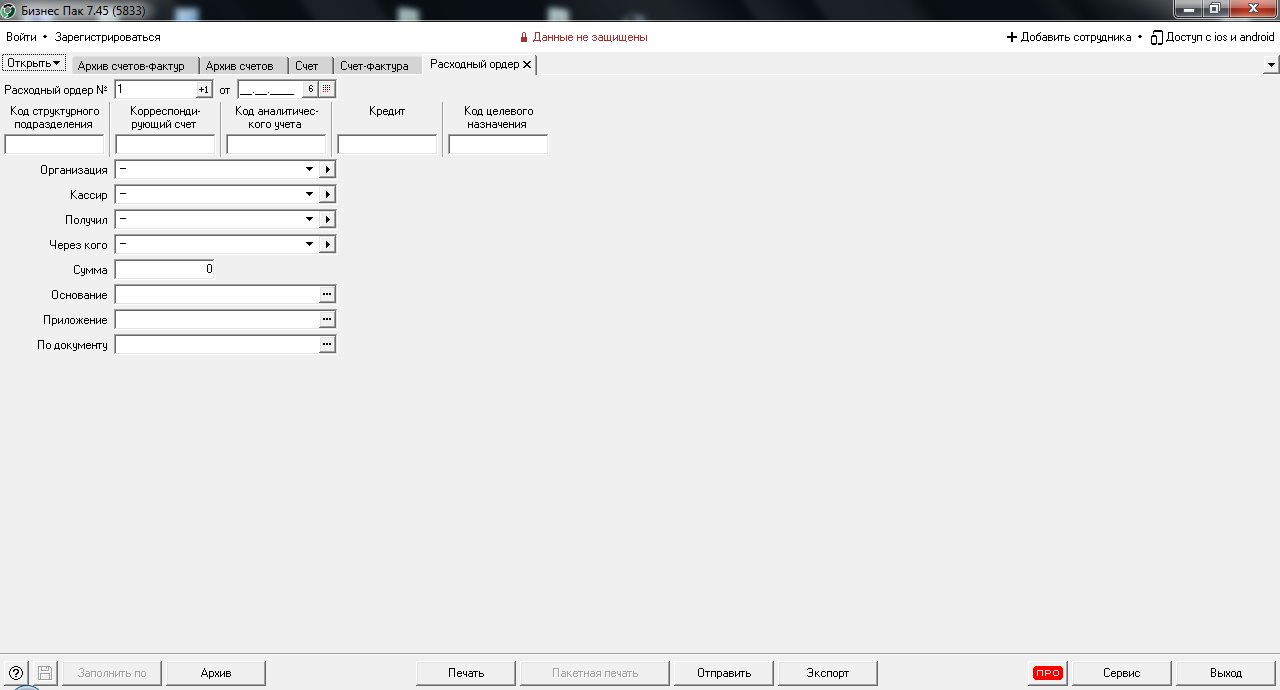
Task: Expand the Кассир dropdown
Action: (310, 194)
